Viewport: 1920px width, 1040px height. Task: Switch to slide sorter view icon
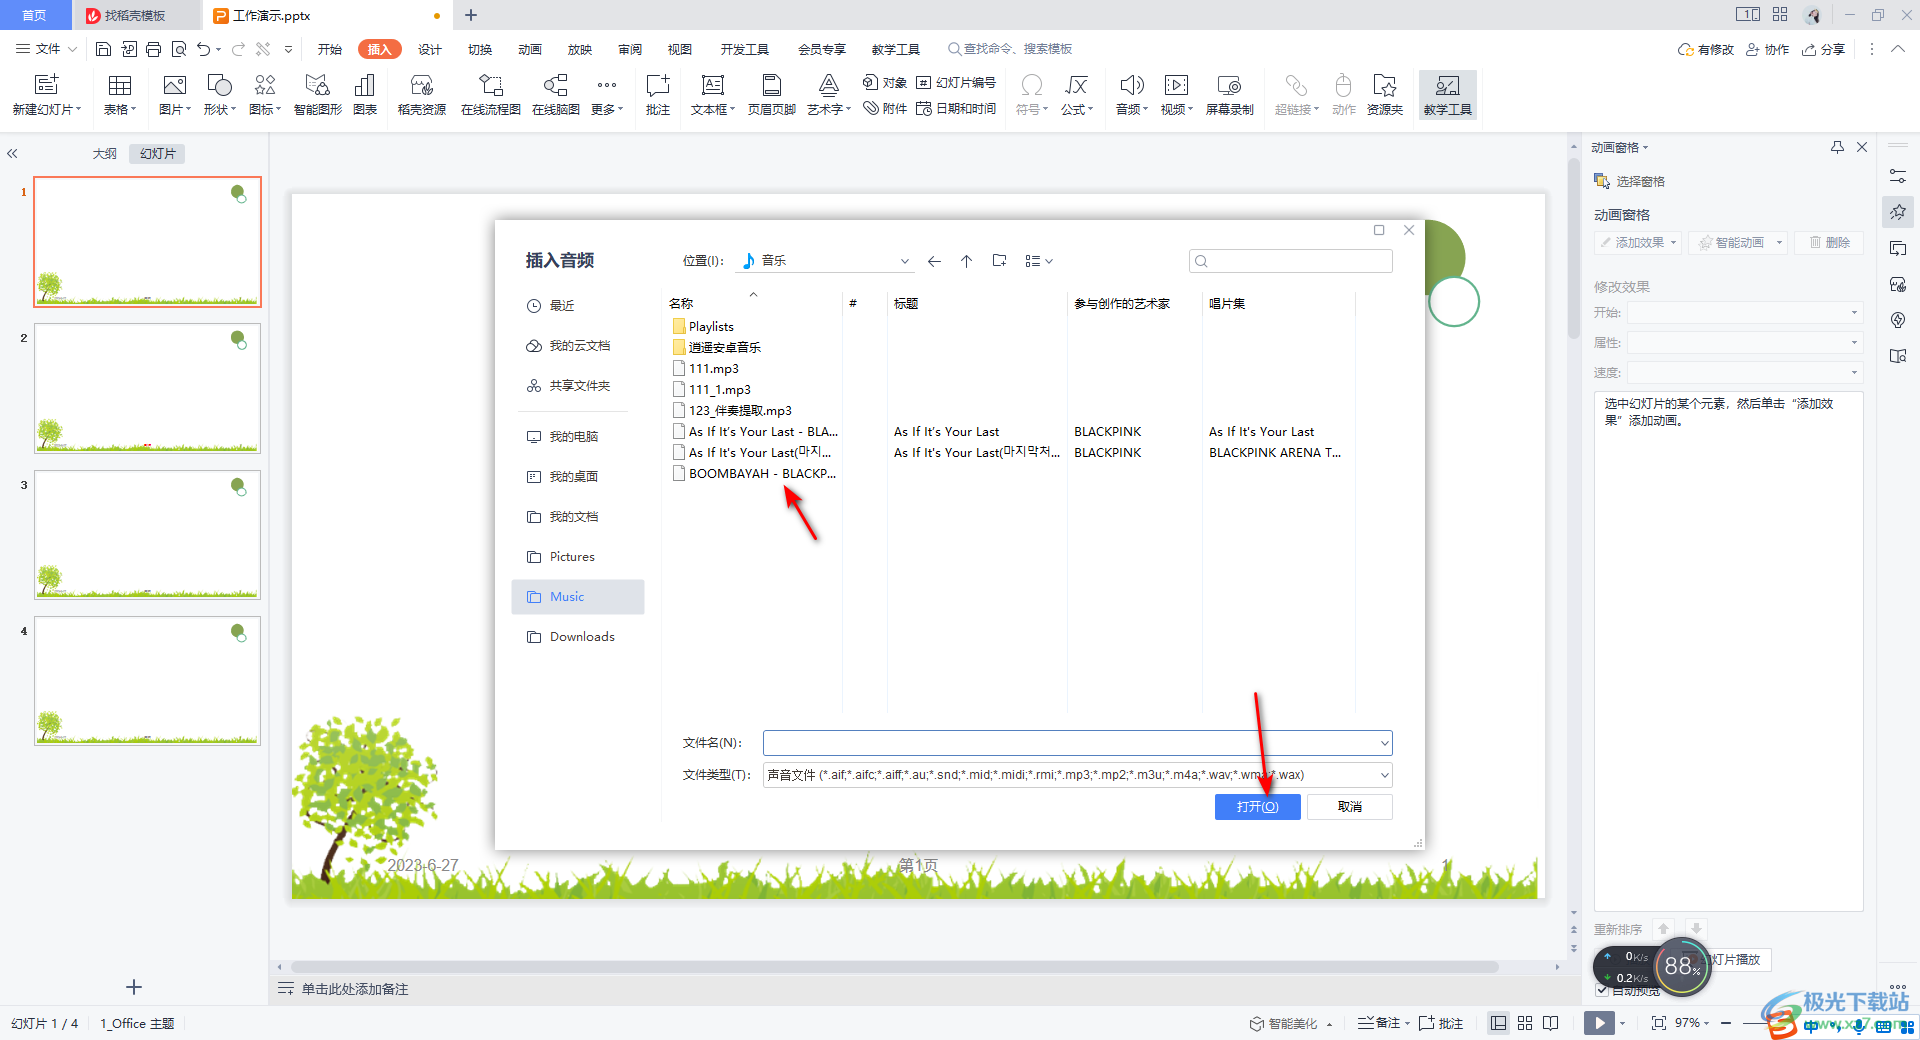tap(1525, 1023)
